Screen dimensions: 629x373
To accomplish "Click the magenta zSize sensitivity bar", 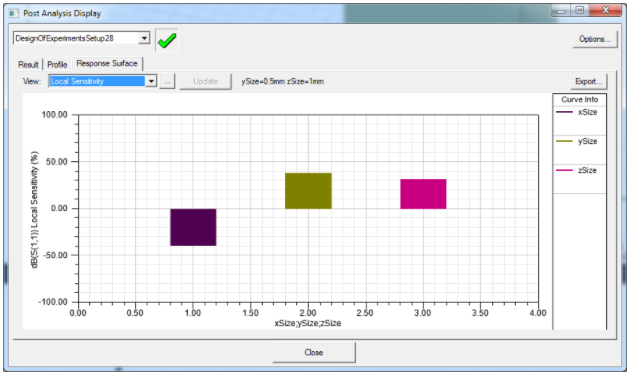I will (x=423, y=194).
